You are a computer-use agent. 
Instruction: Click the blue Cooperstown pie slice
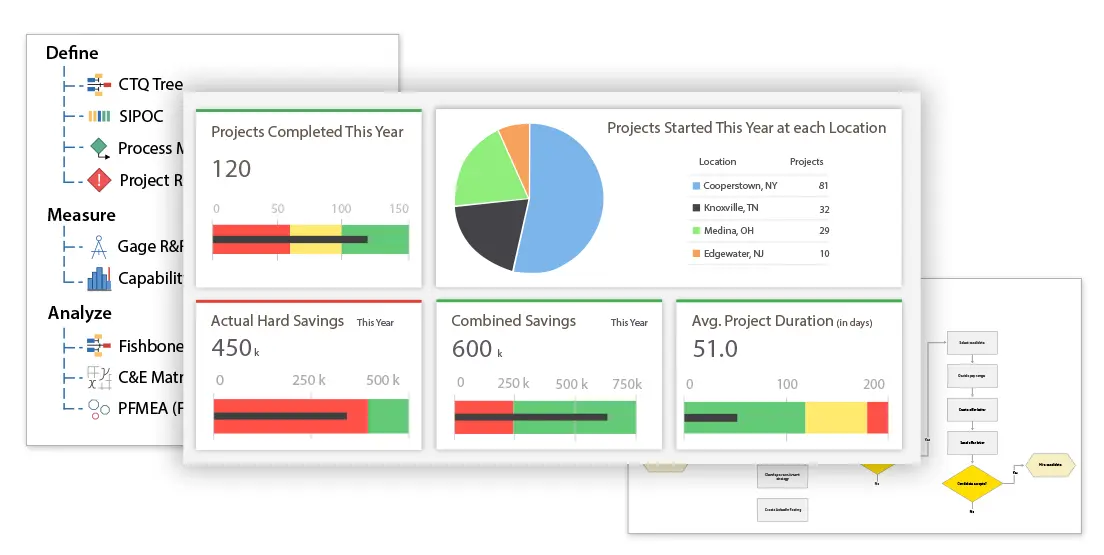(x=568, y=195)
